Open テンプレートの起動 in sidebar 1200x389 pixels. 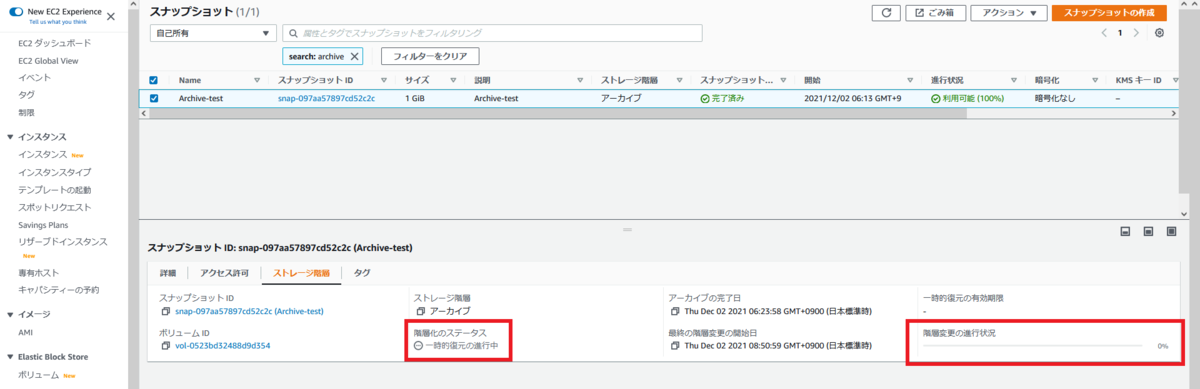coord(54,190)
